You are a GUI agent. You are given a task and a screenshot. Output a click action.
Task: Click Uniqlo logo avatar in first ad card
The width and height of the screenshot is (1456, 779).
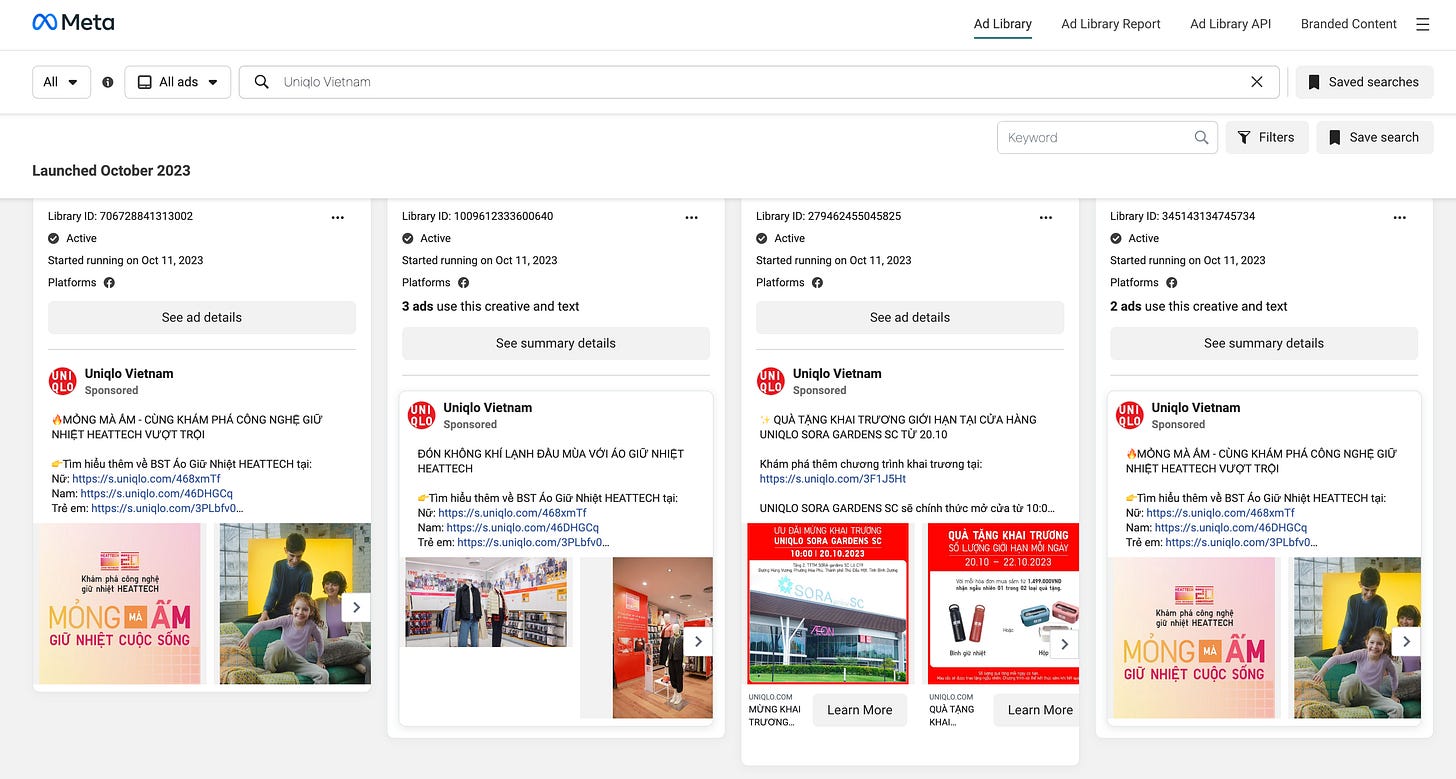[x=62, y=381]
